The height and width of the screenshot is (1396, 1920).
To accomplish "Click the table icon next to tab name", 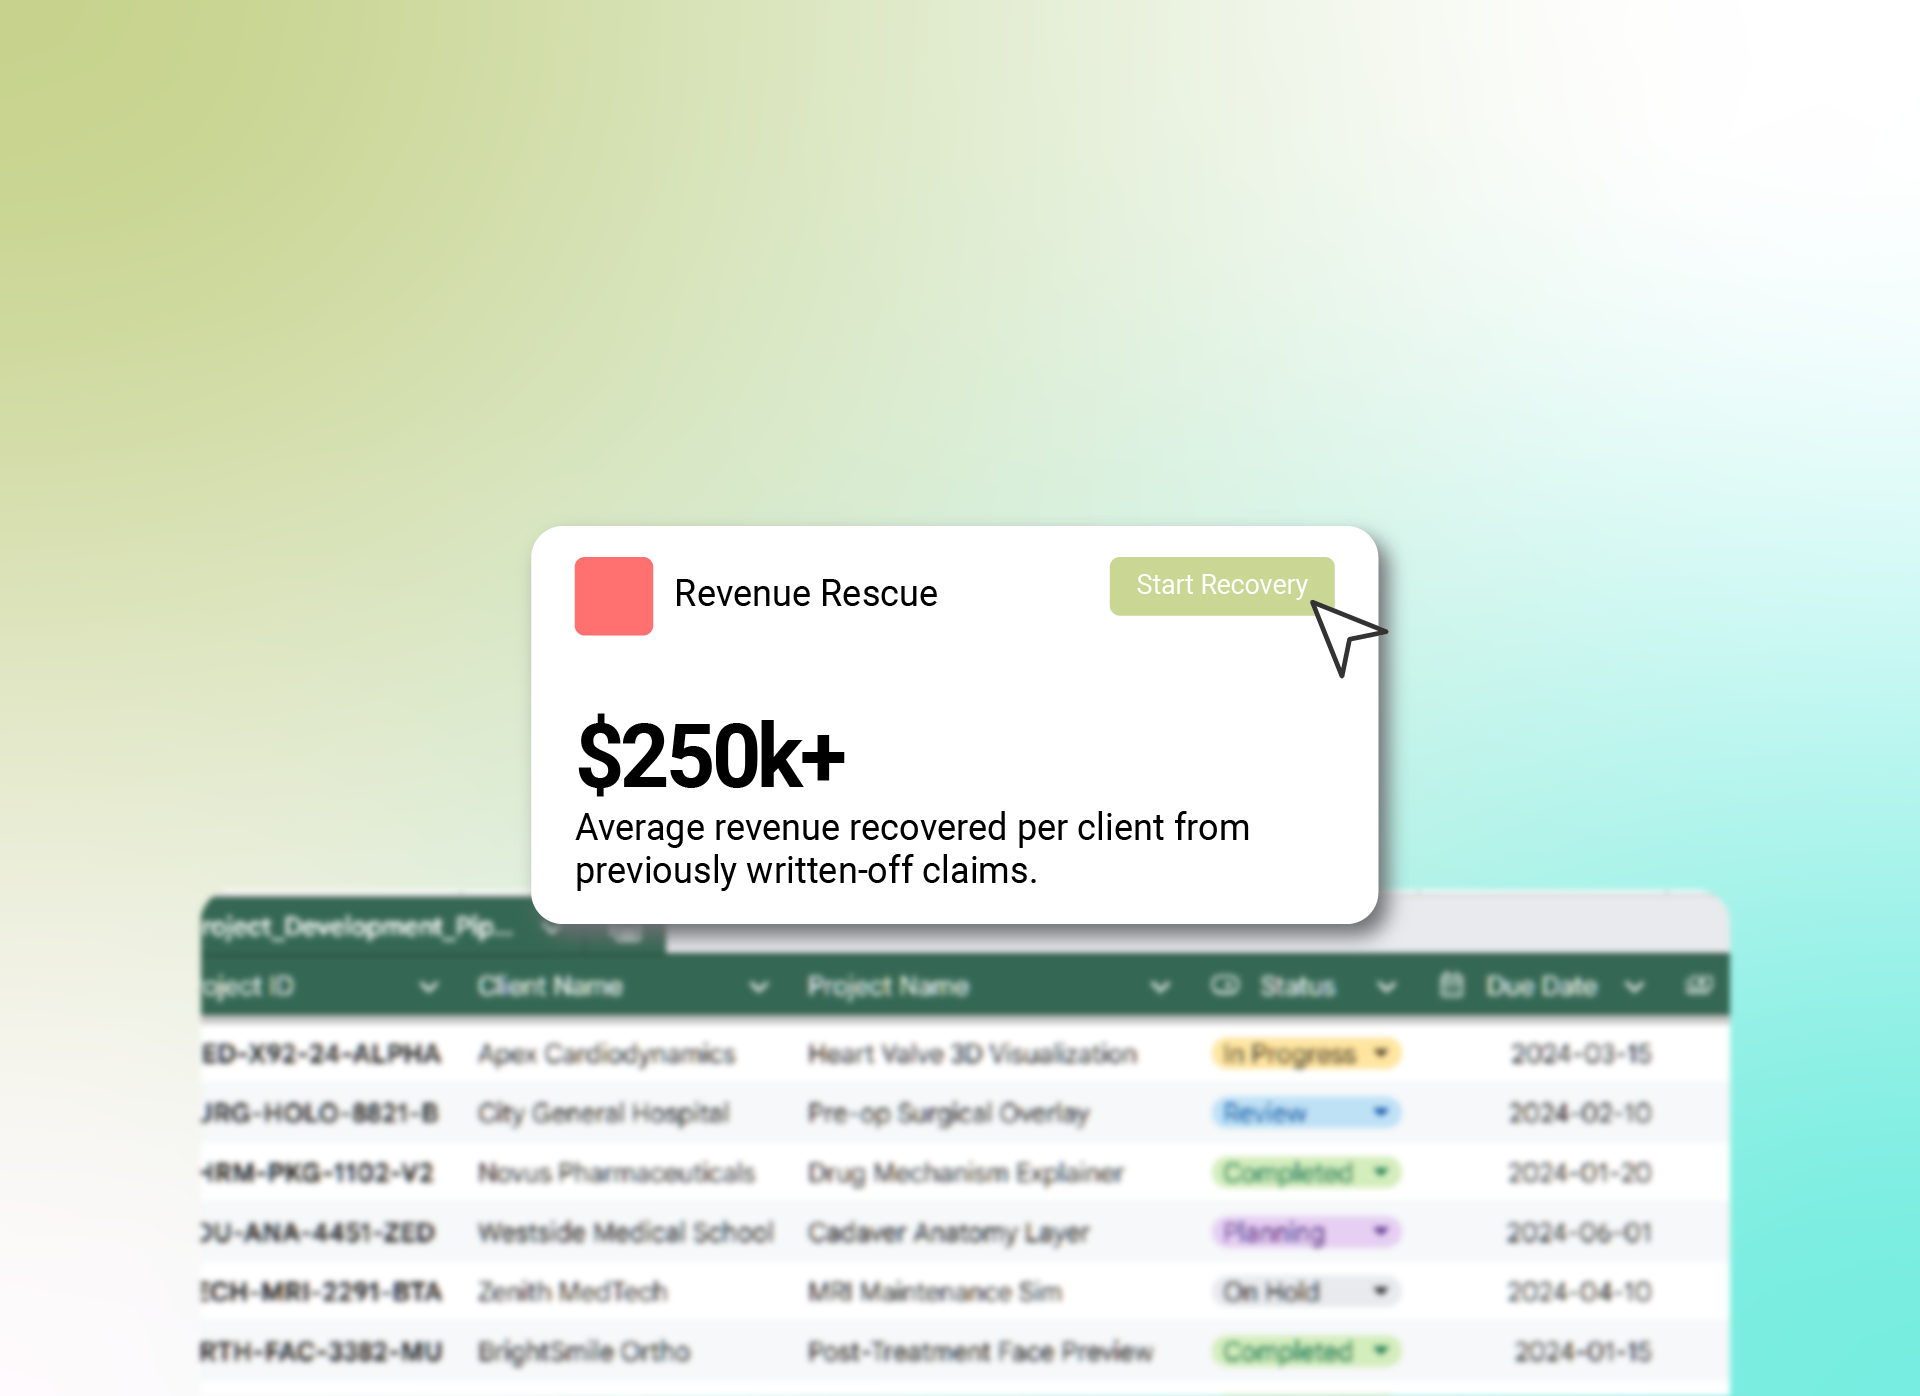I will click(627, 934).
